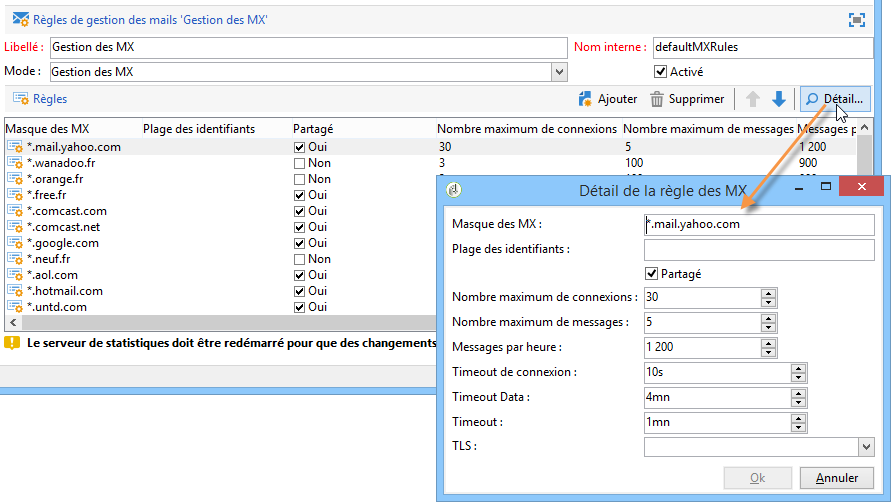Toggle the Activé checkbox
The height and width of the screenshot is (502, 891).
(x=660, y=72)
